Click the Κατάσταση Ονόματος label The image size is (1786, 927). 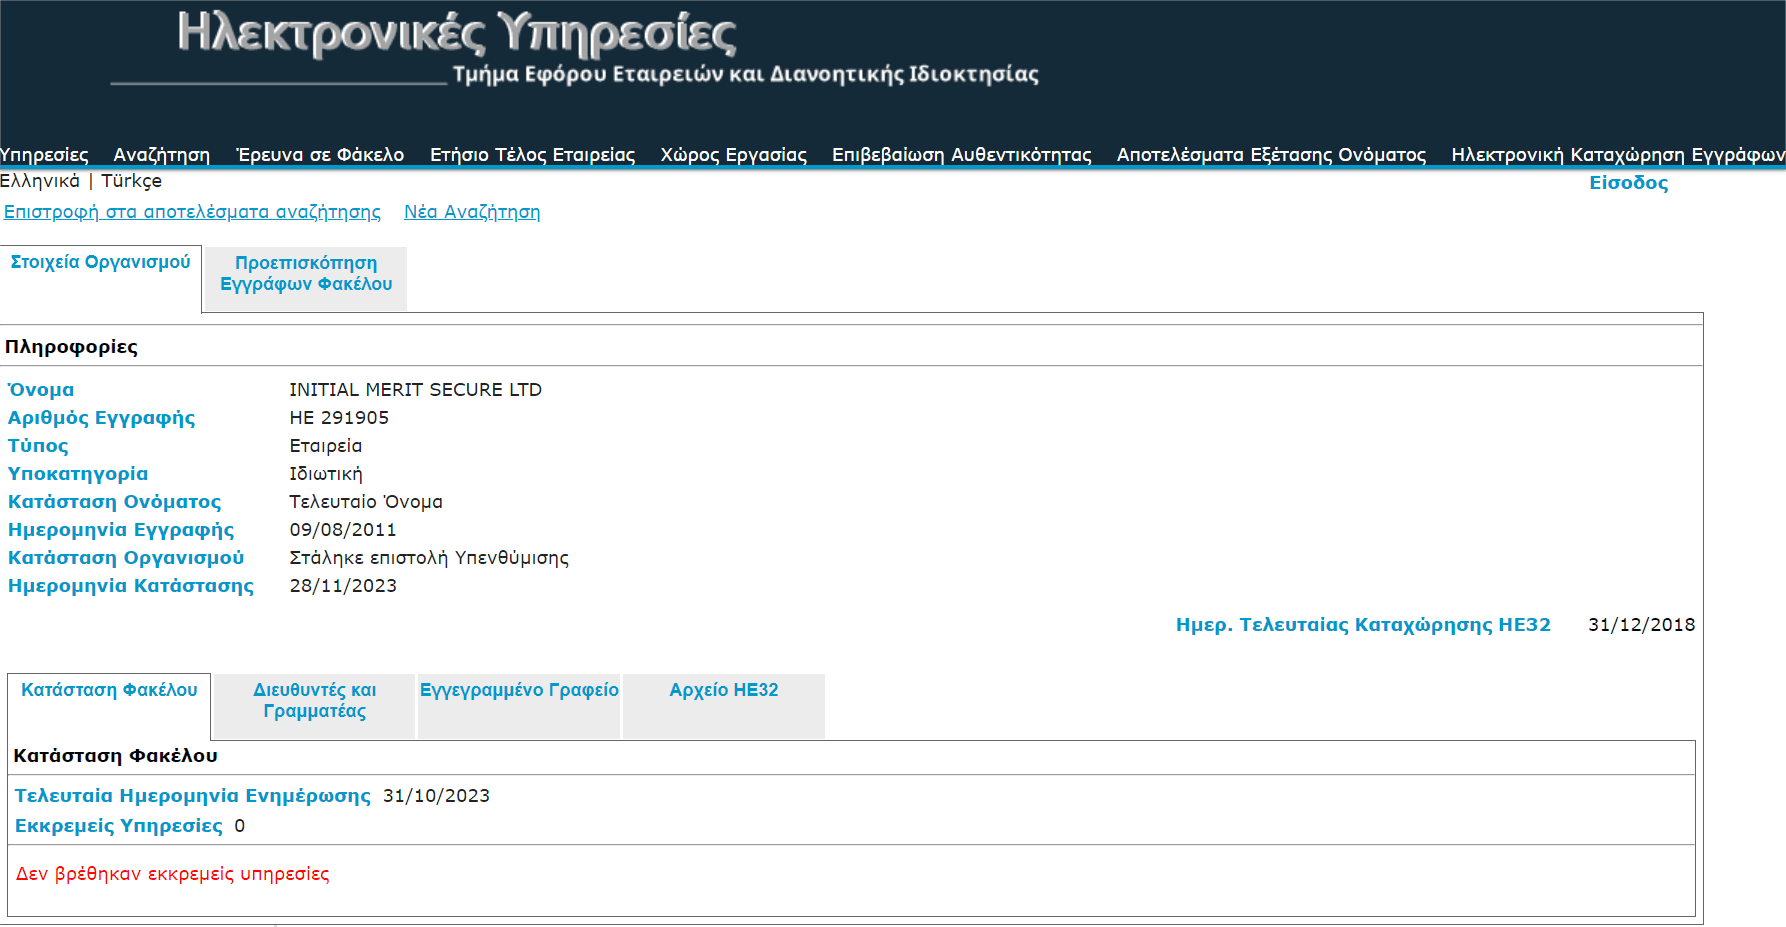click(x=115, y=502)
